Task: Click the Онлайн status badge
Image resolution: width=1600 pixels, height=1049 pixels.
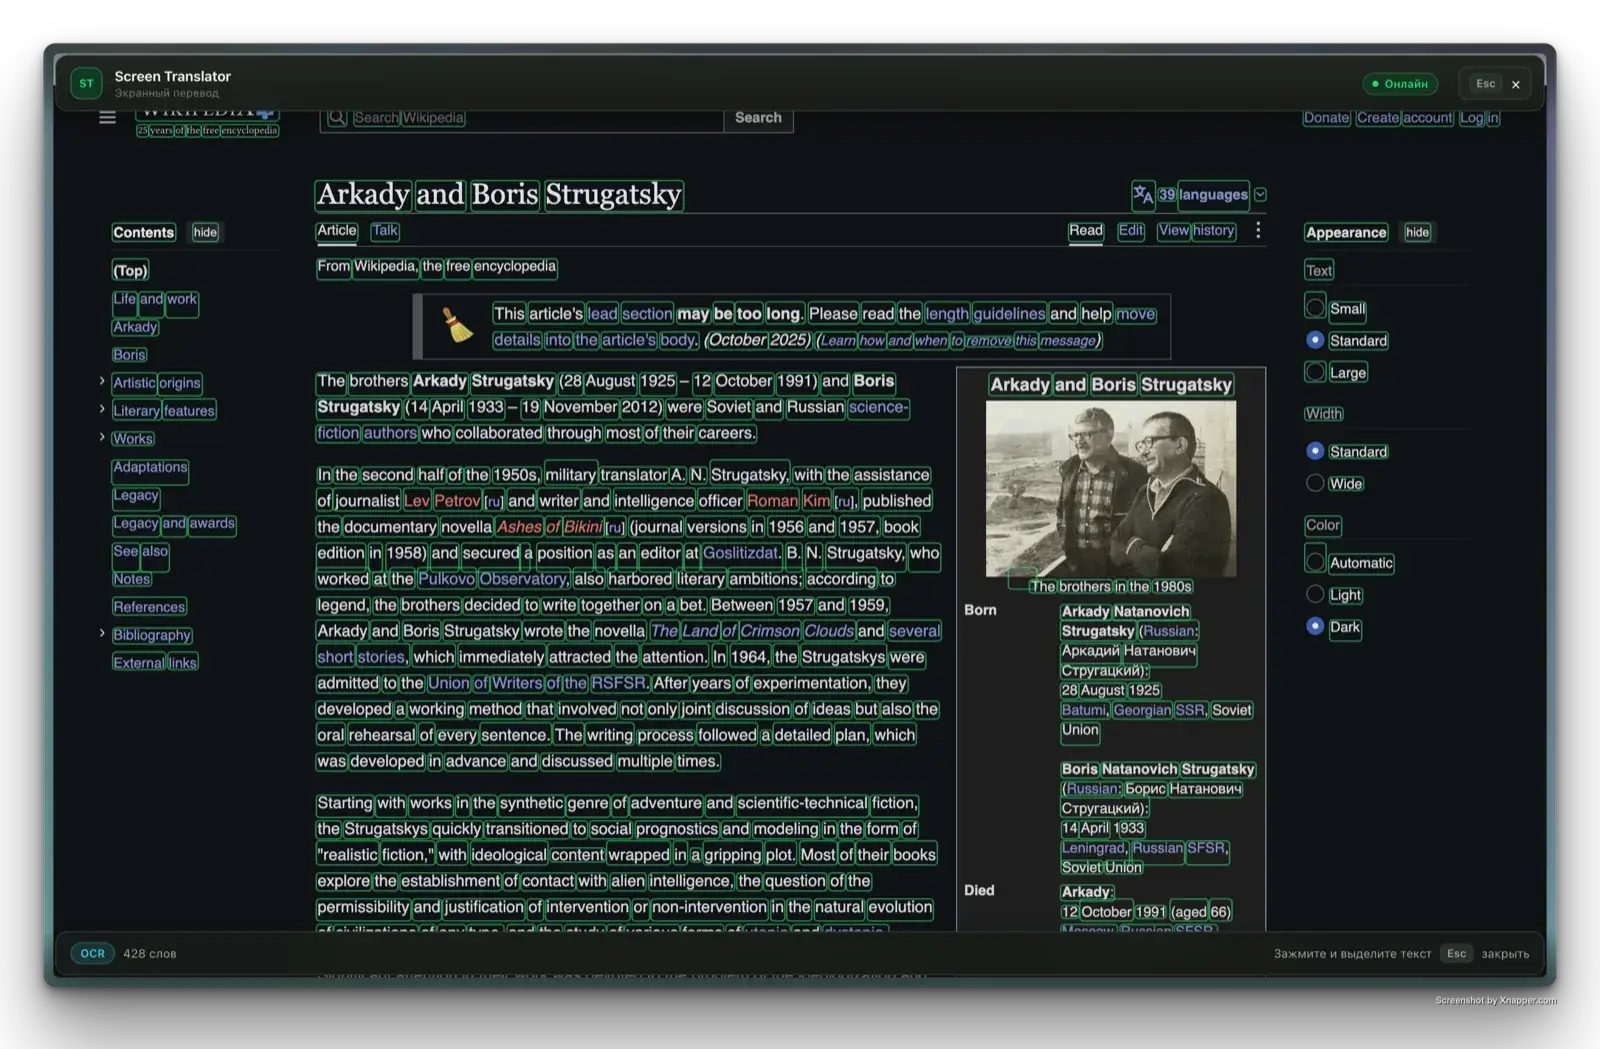Action: tap(1400, 84)
